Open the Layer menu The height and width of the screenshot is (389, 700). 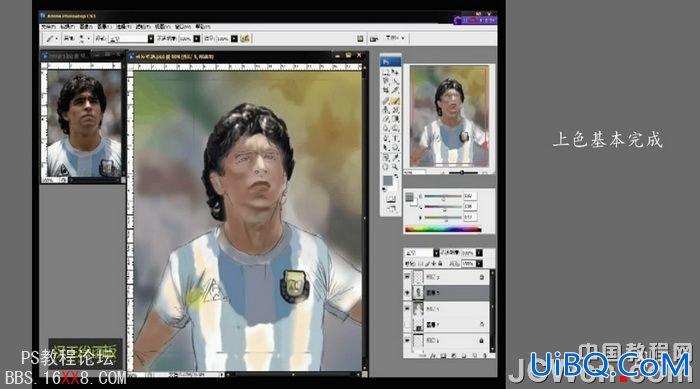click(104, 27)
